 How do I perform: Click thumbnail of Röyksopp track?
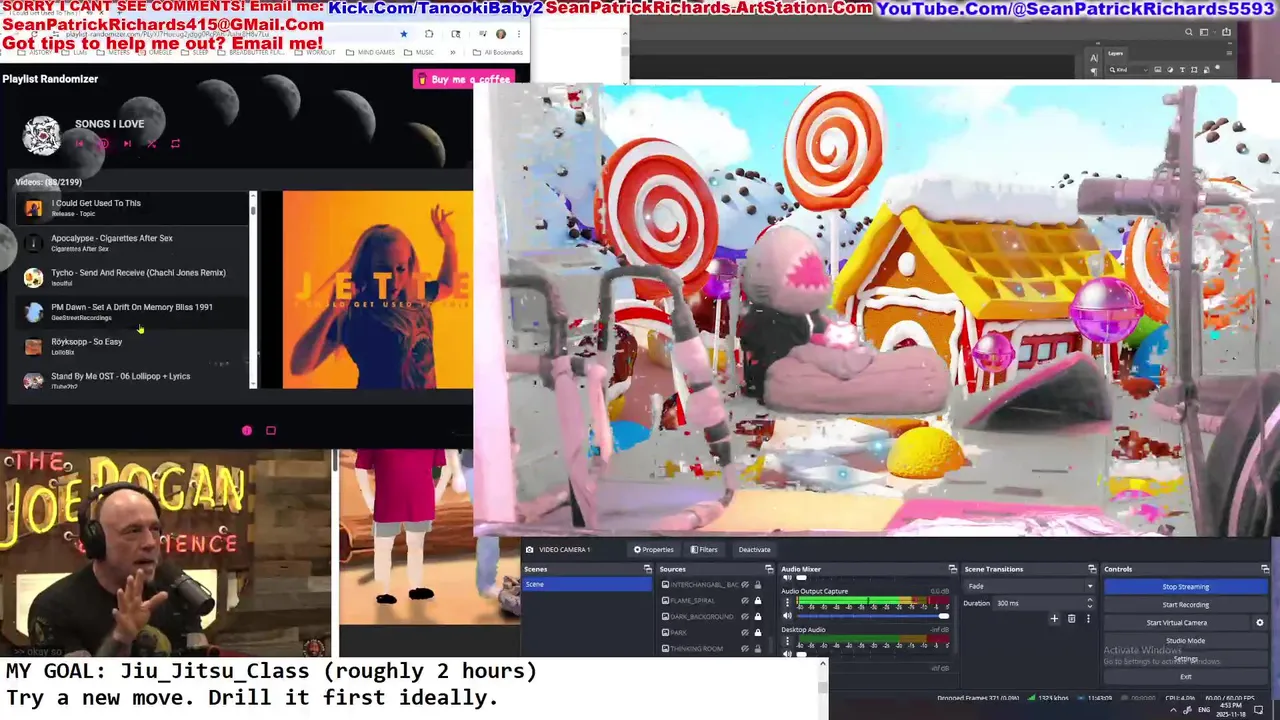pos(34,347)
